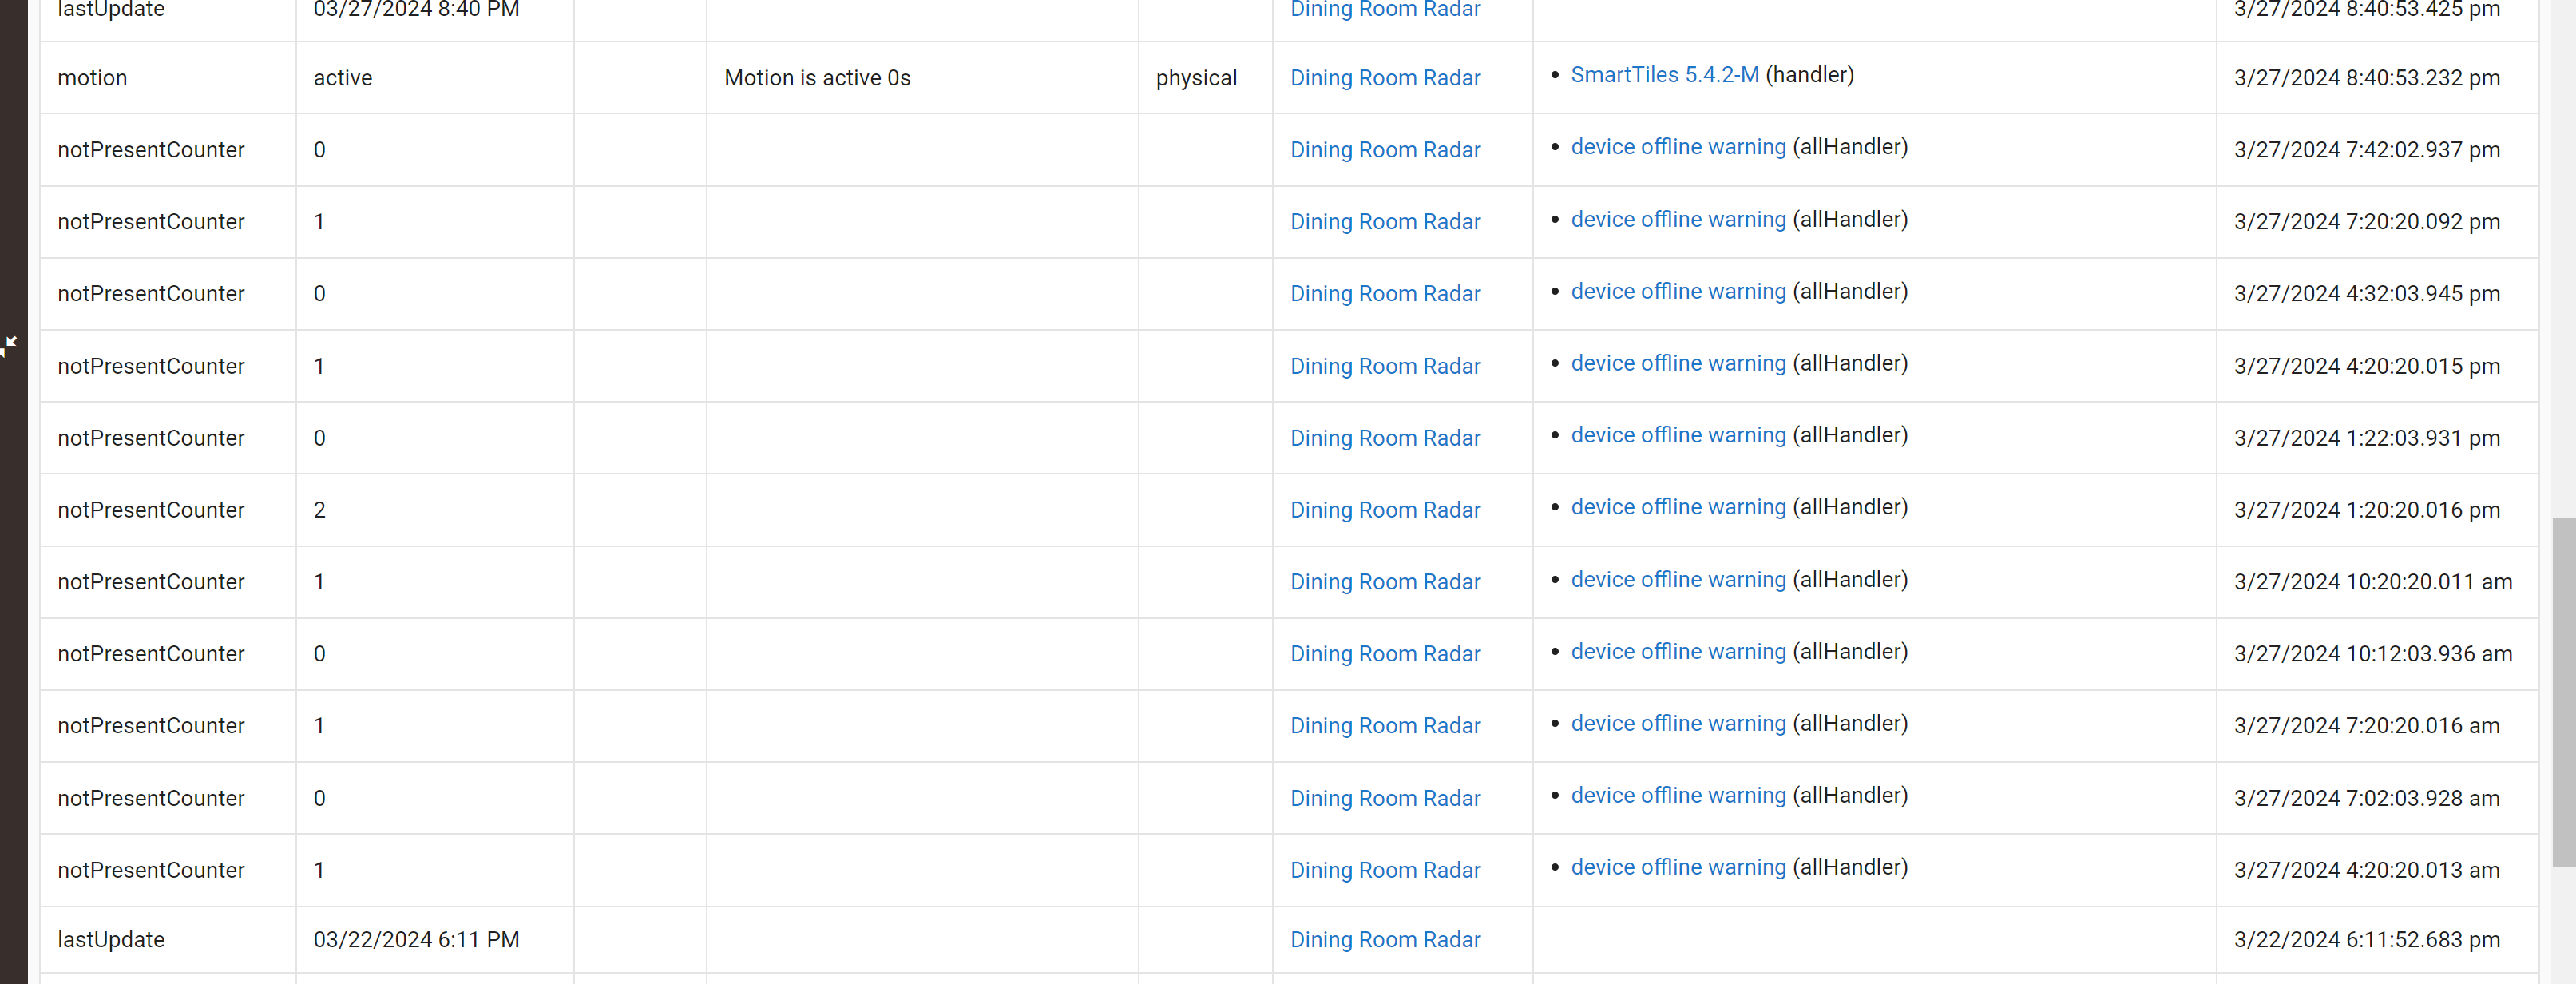
Task: Open device offline warning at 7:42:02.937 pm
Action: point(1678,147)
